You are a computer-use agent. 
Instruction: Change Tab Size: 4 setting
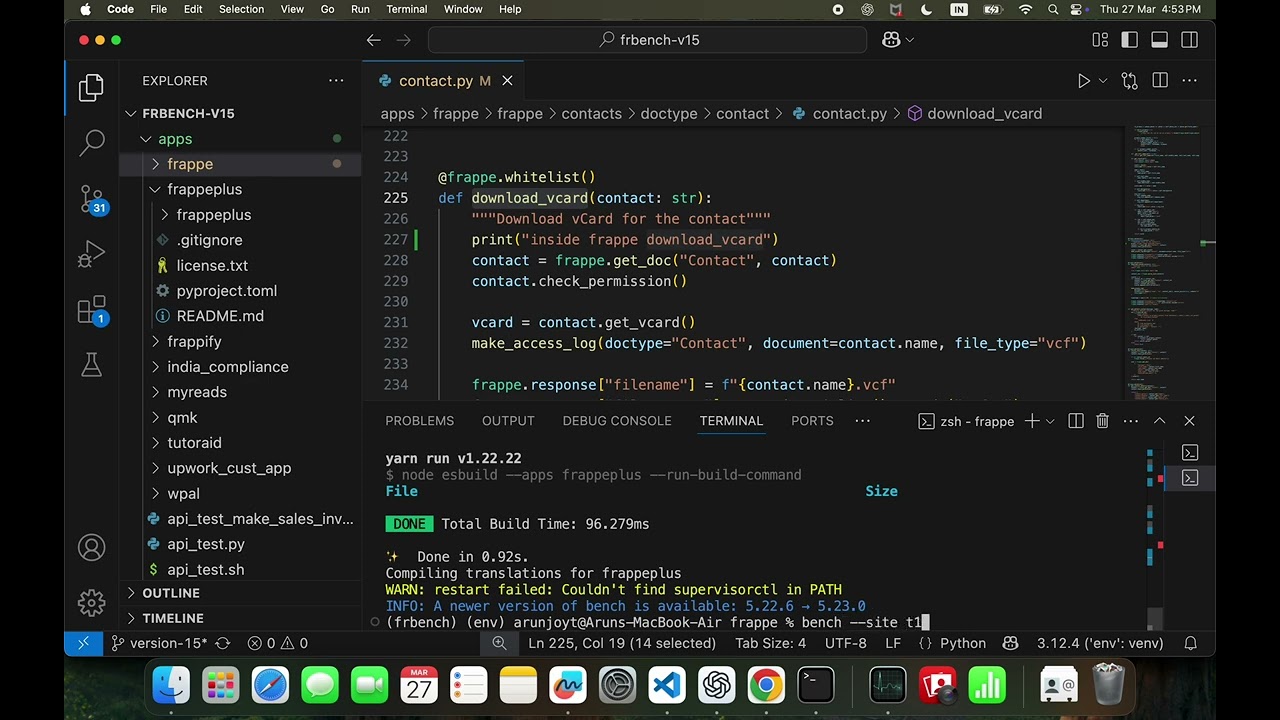tap(770, 644)
